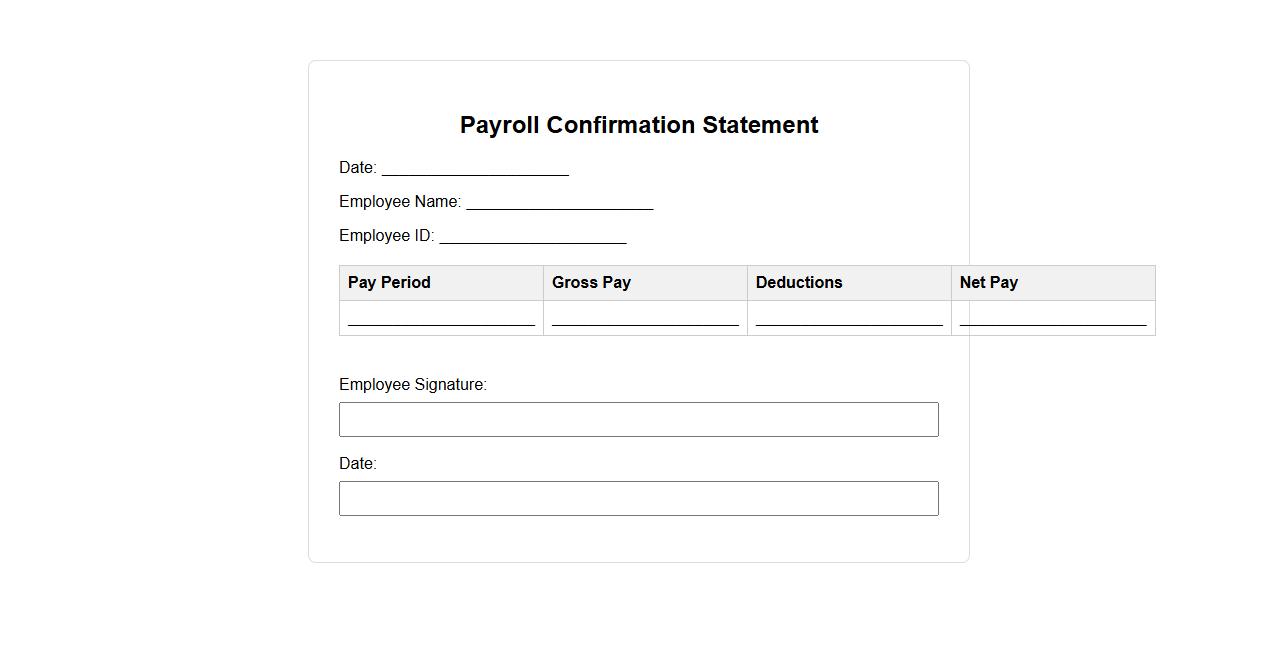Select the blank cell under Deductions
1278x650 pixels.
[849, 318]
